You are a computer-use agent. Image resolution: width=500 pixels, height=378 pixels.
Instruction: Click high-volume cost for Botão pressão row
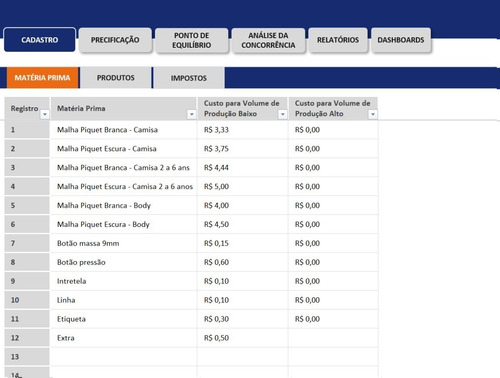pos(333,262)
